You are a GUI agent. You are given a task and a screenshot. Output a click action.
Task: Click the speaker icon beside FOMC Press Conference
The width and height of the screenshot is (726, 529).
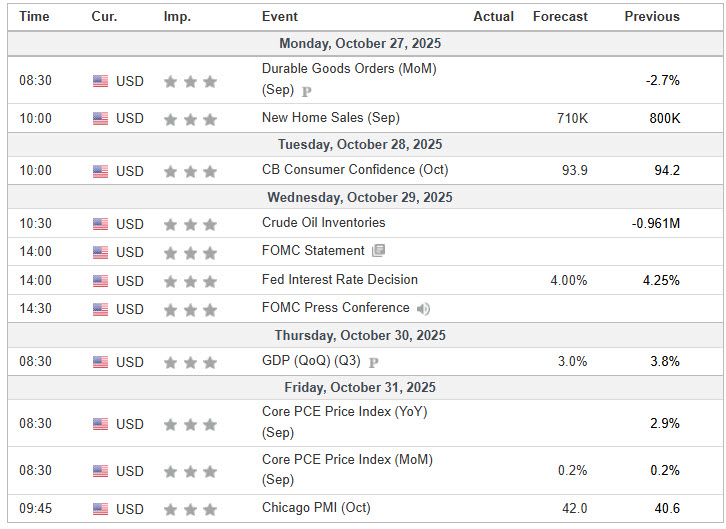click(x=424, y=309)
